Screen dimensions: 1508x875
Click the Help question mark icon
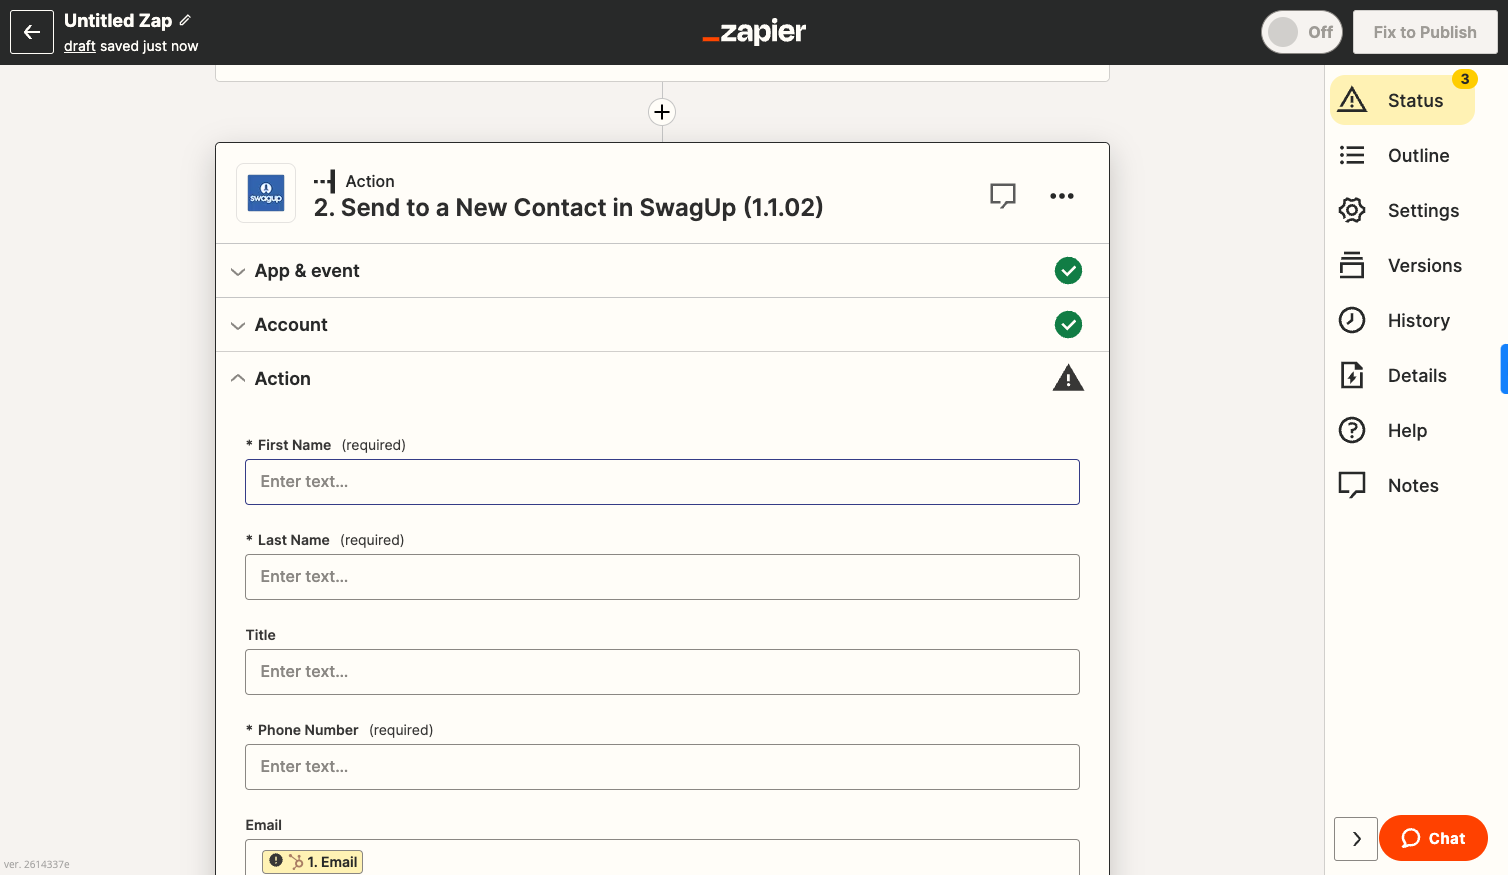pos(1352,430)
